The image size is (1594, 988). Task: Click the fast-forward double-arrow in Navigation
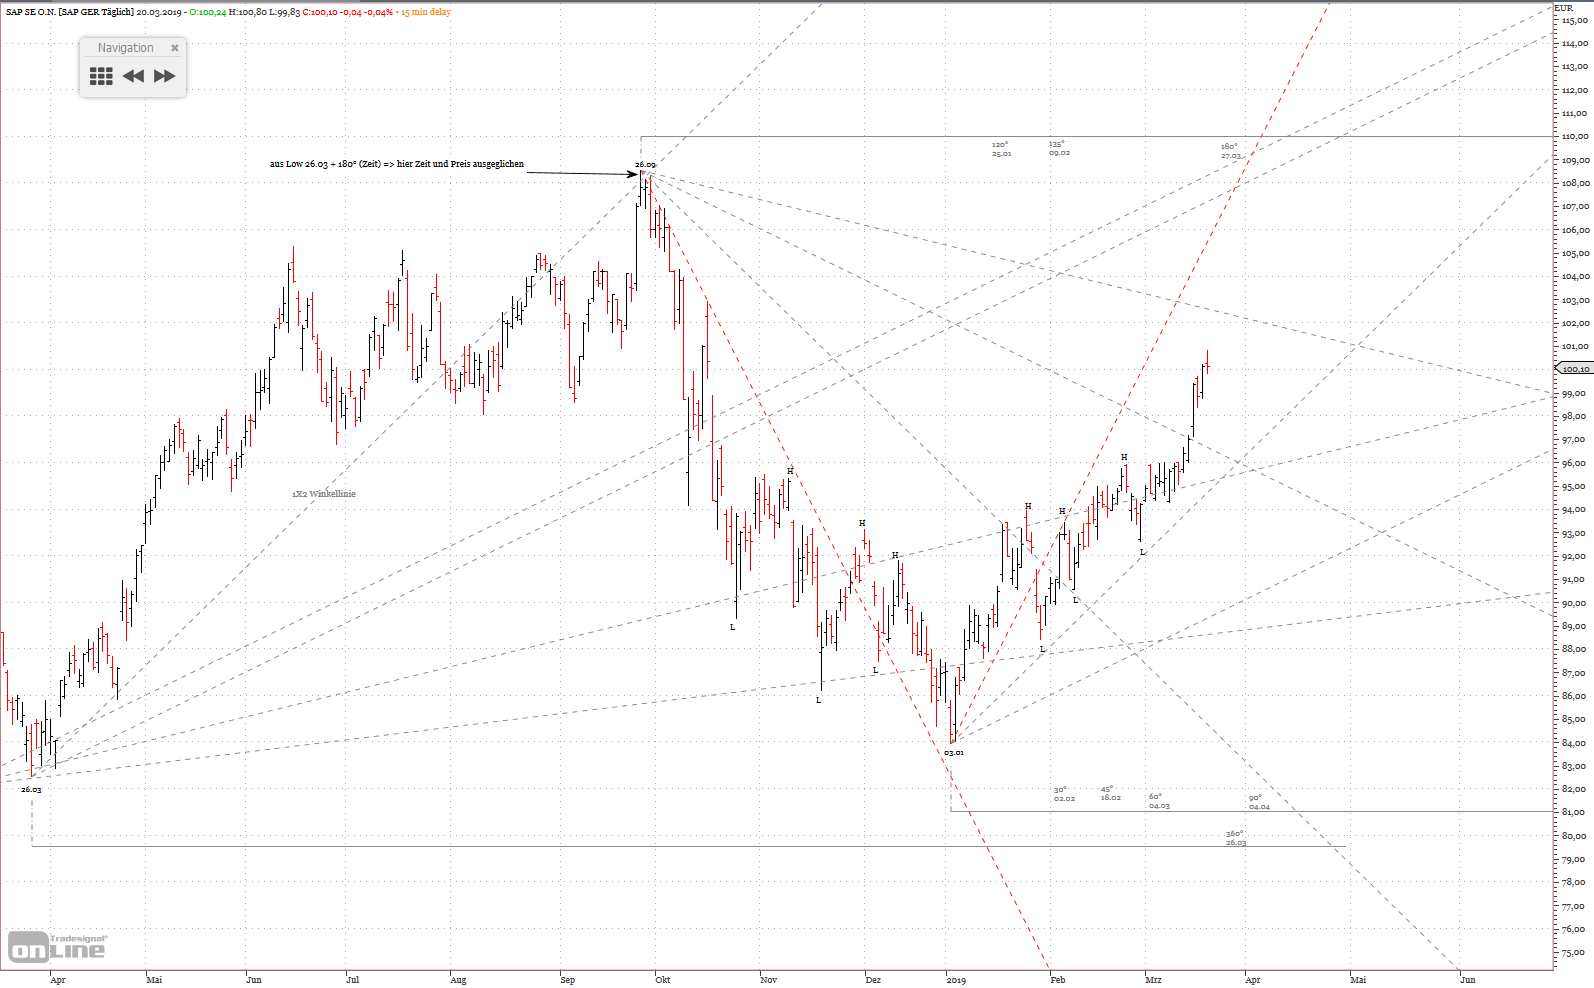(x=165, y=76)
